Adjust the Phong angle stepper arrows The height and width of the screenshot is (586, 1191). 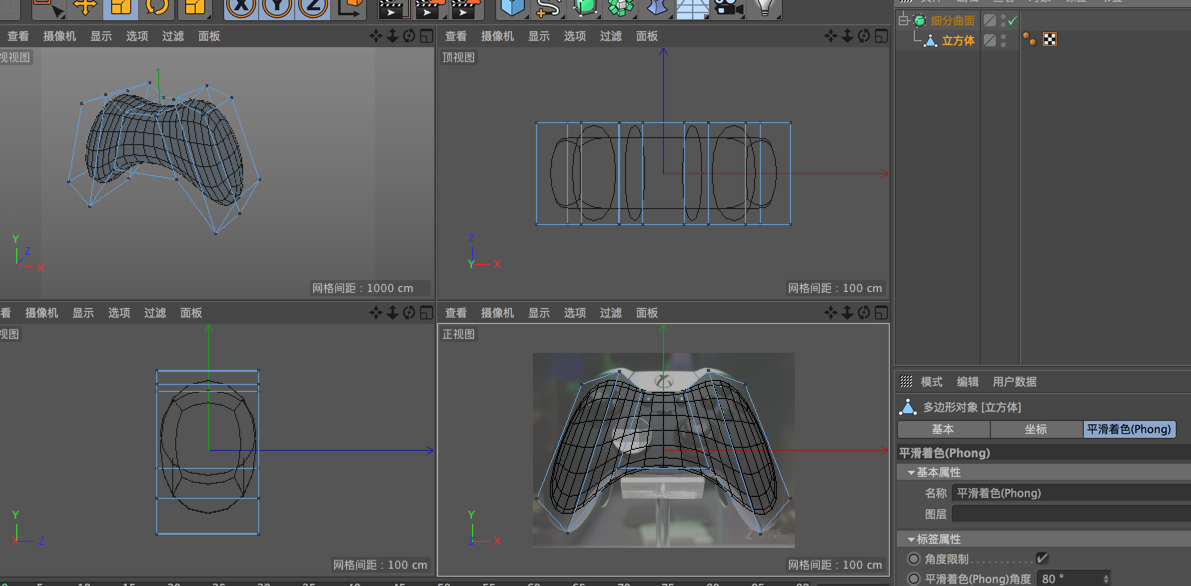tap(1107, 578)
